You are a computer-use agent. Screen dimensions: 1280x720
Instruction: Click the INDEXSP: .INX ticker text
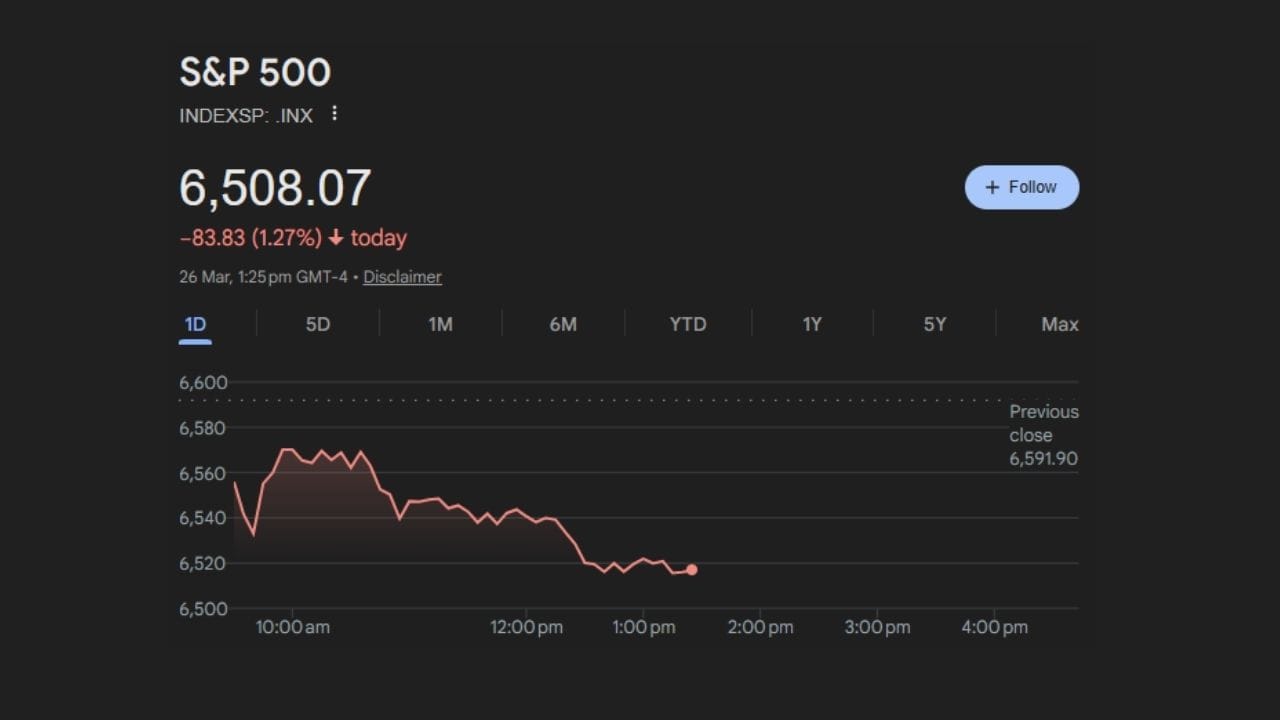pos(246,116)
